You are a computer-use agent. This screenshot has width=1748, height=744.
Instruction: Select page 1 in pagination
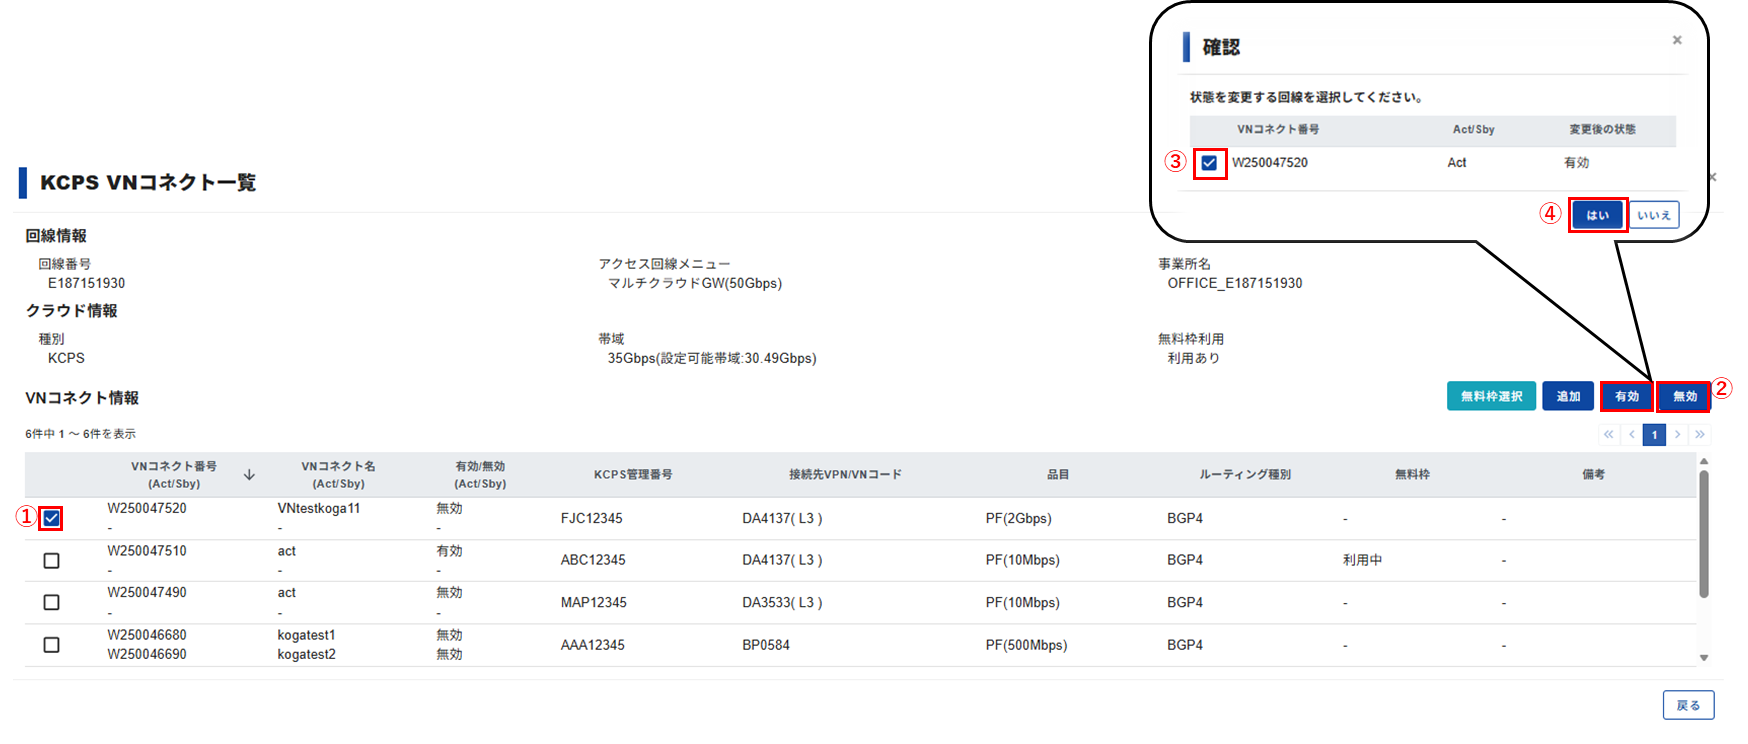(1655, 435)
